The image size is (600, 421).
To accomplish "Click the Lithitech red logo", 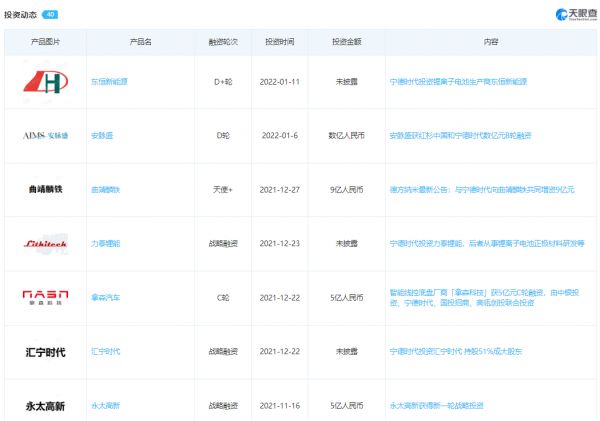I will pos(45,243).
